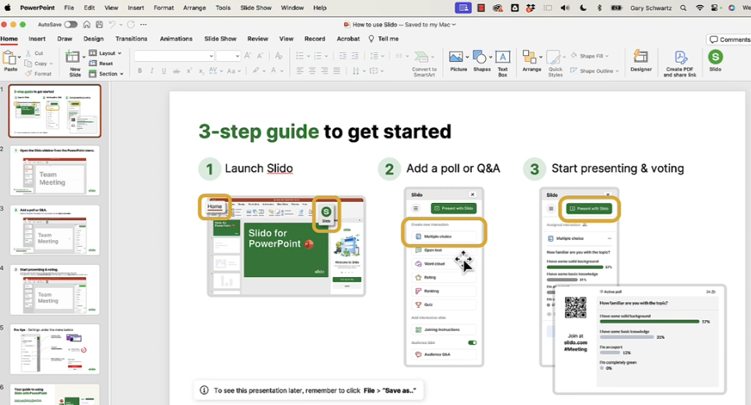751x405 pixels.
Task: Open macOS Spotlight search icon
Action: click(683, 8)
